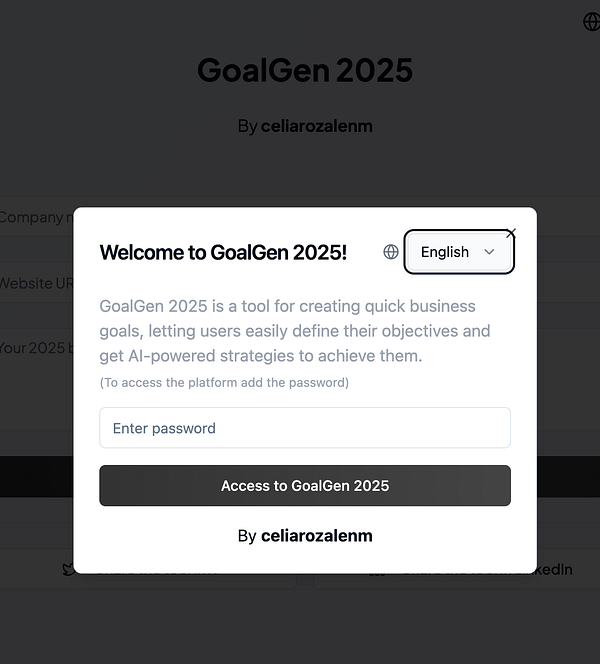Click the dark submit bar behind dialog
This screenshot has height=664, width=600.
point(36,478)
